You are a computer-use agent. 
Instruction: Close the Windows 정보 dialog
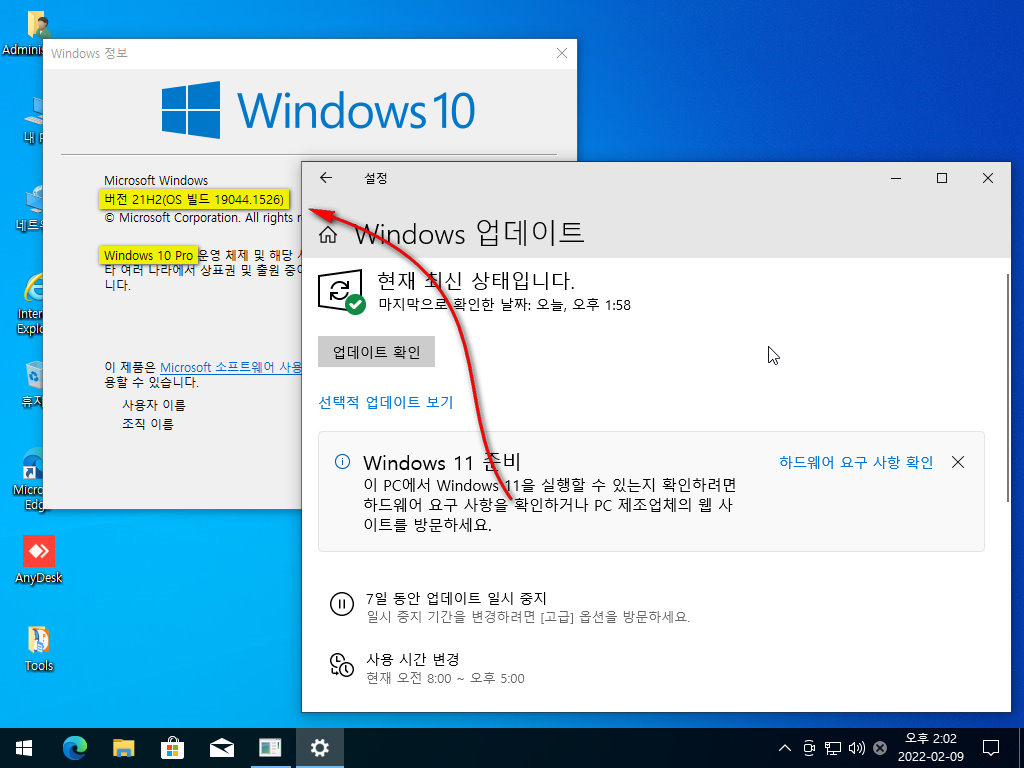click(x=562, y=54)
